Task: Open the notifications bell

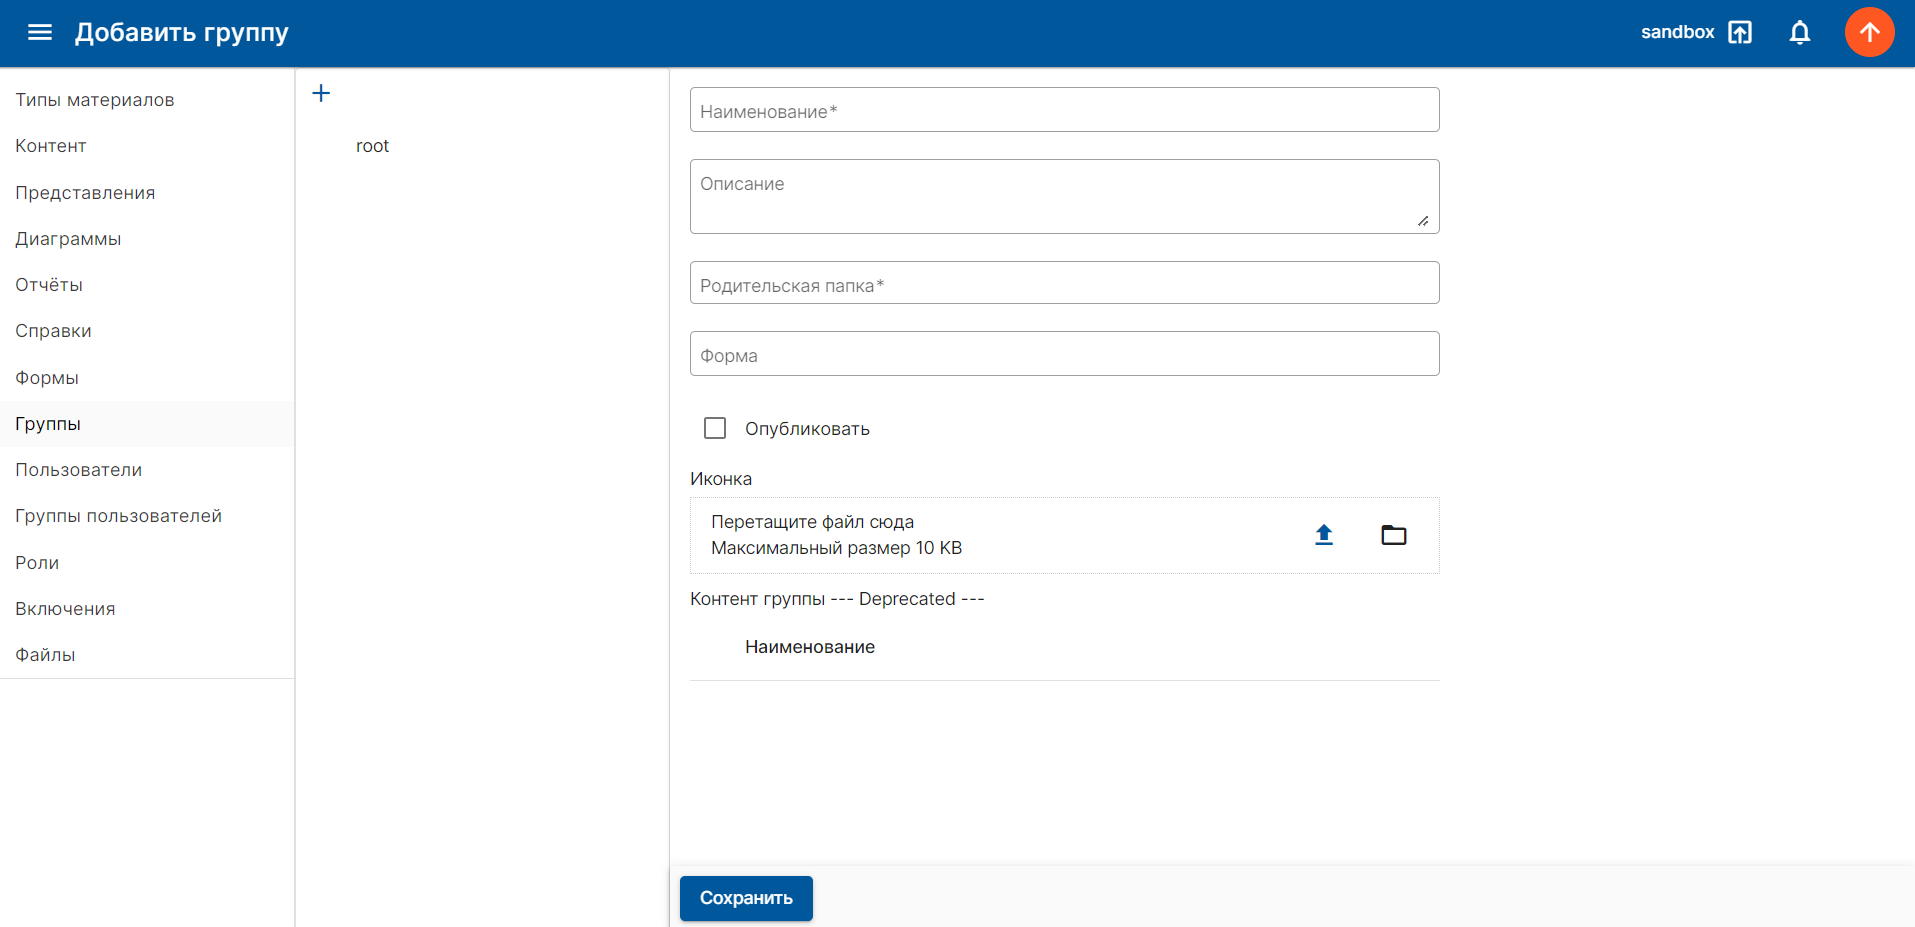Action: 1800,32
